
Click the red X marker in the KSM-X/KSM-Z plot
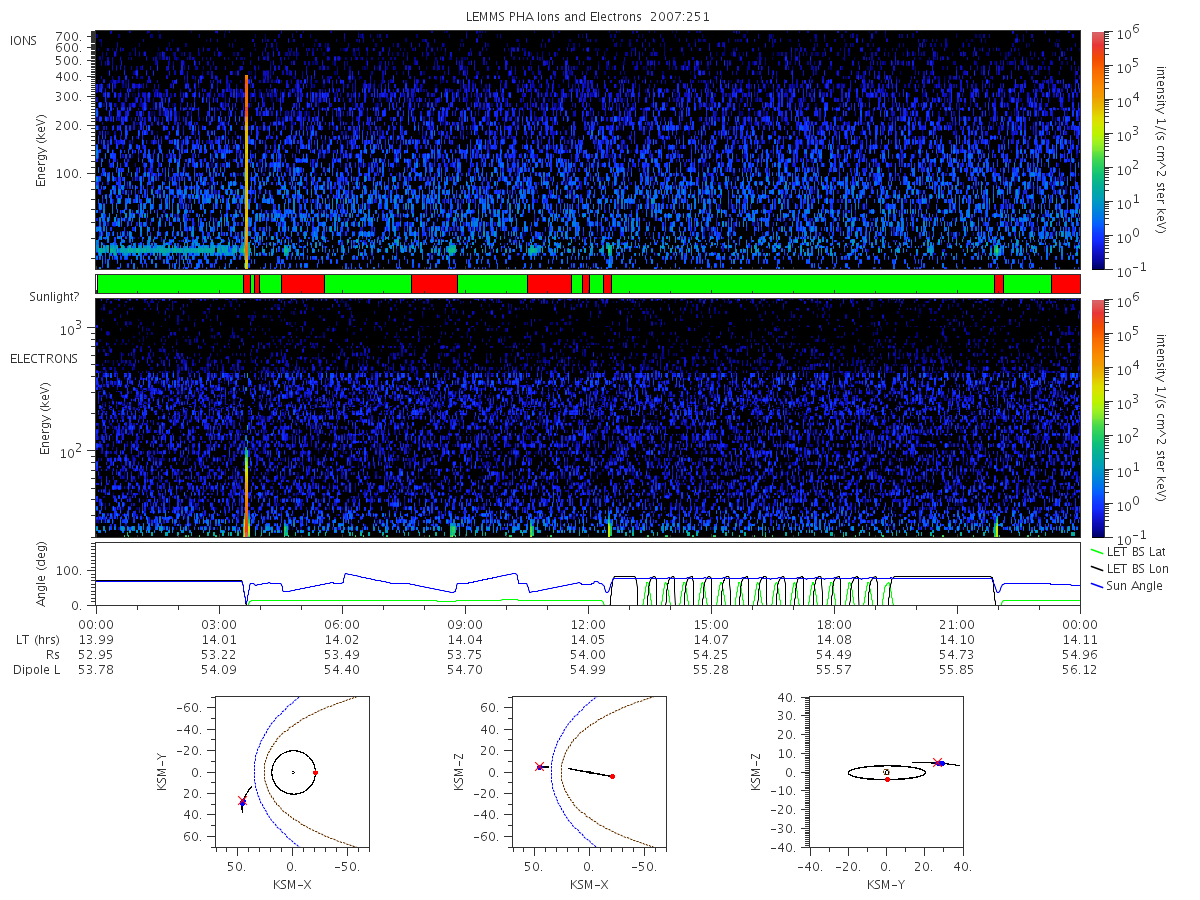tap(539, 767)
